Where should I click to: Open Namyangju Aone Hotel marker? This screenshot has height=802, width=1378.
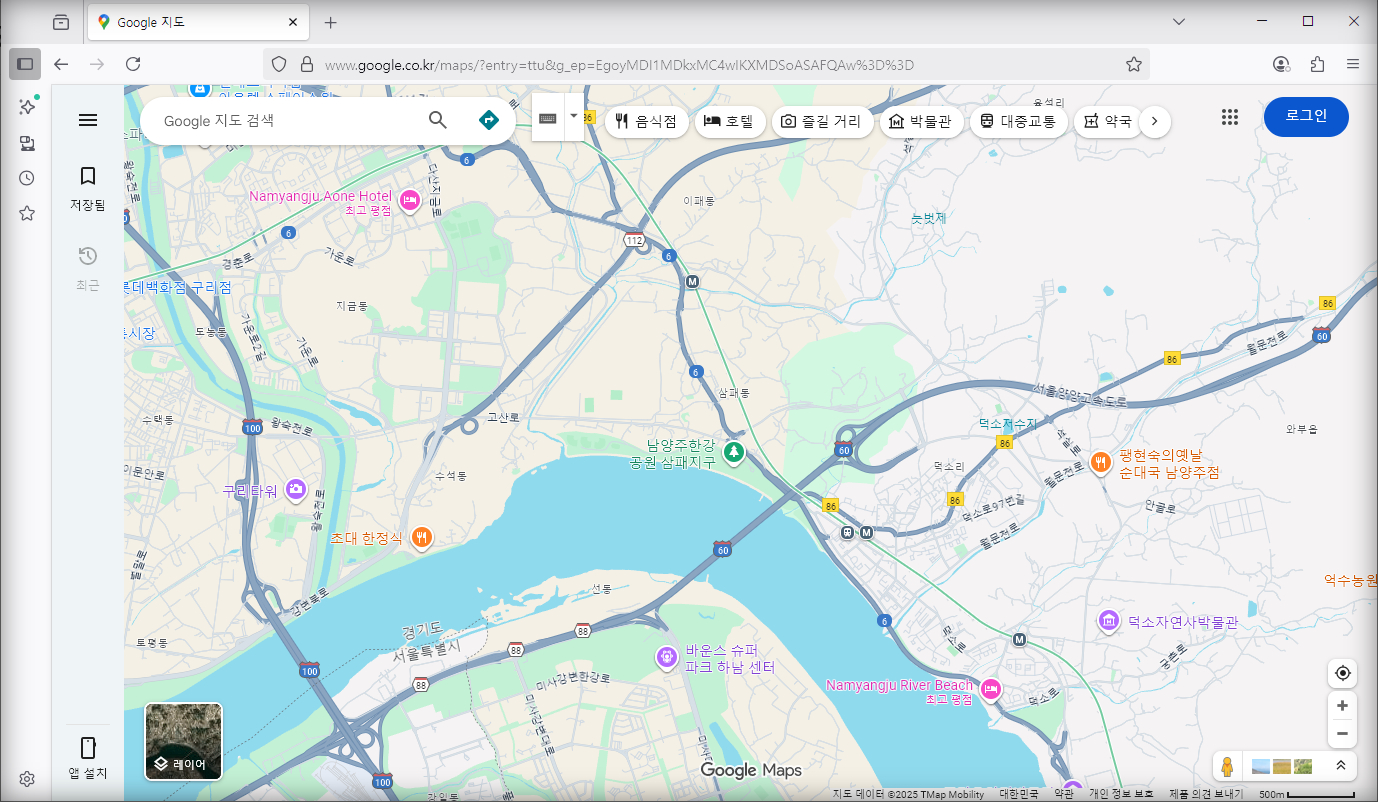(x=409, y=201)
